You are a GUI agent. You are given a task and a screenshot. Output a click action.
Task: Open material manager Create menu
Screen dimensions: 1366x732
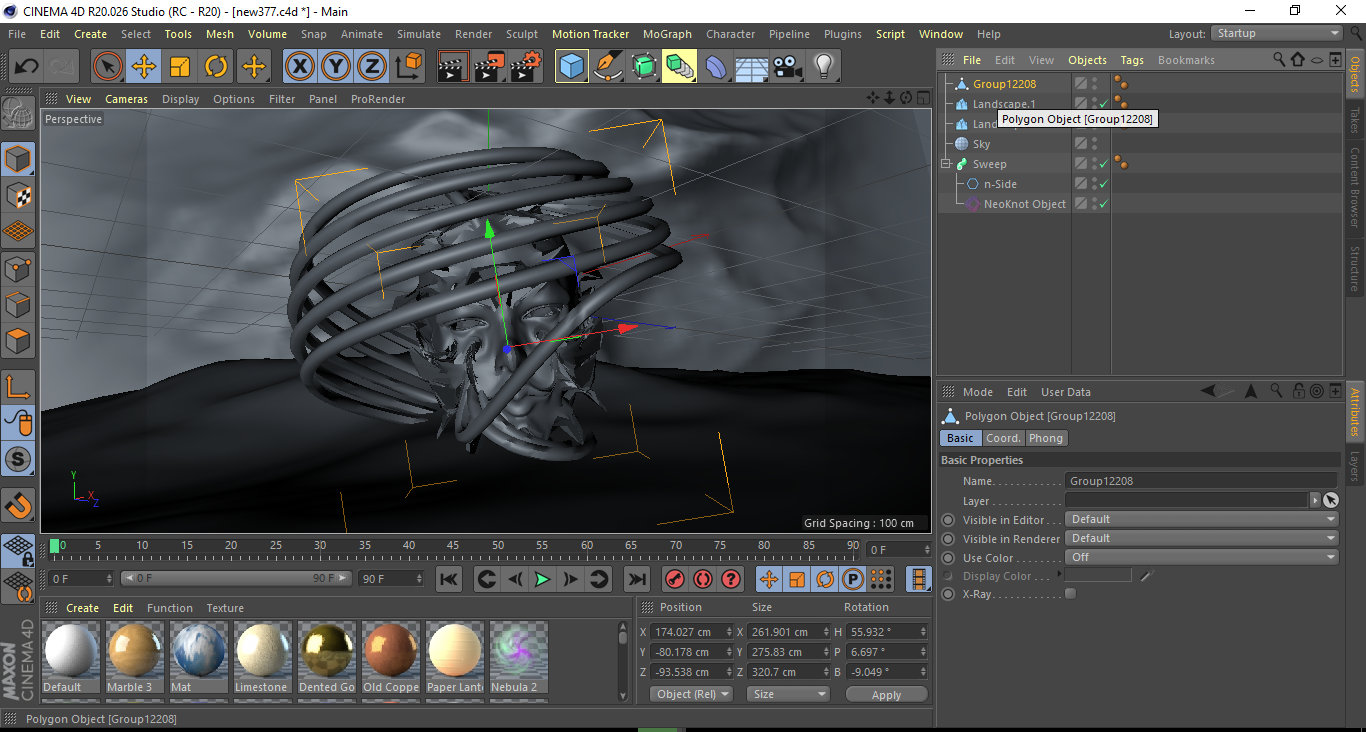tap(82, 608)
